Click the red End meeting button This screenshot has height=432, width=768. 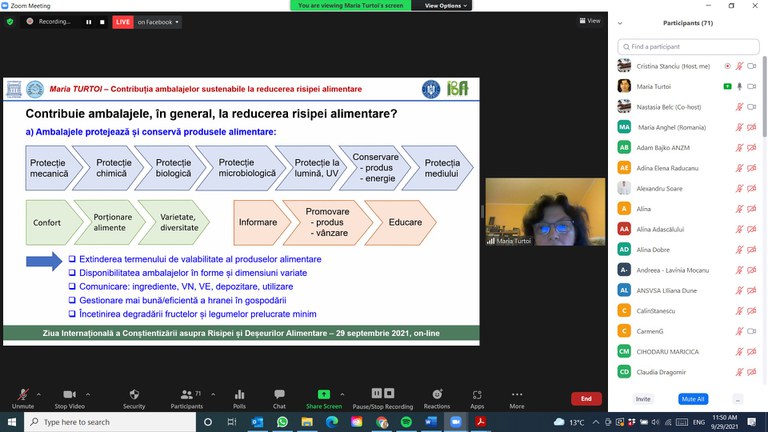[x=586, y=398]
